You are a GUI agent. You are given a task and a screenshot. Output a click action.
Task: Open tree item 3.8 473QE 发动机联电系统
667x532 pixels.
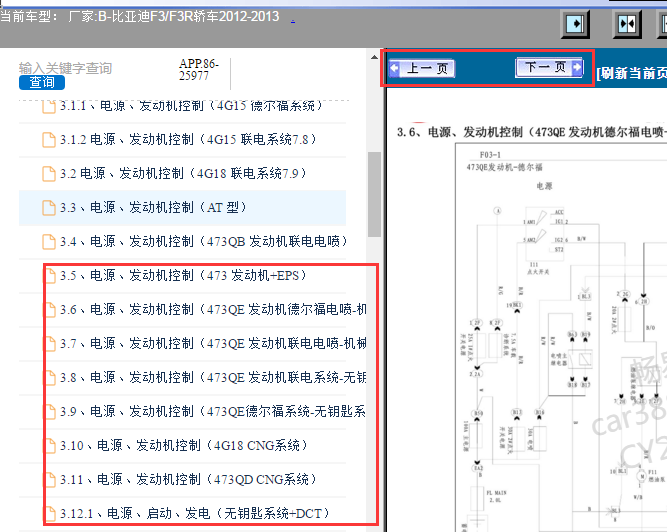[x=213, y=378]
